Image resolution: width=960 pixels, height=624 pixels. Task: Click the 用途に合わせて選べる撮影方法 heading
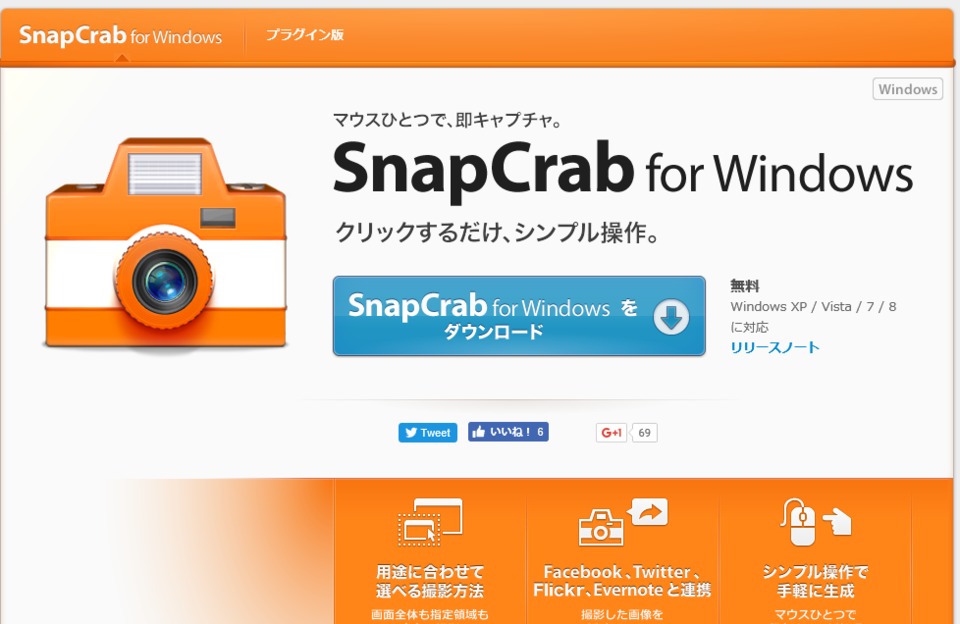pyautogui.click(x=430, y=581)
